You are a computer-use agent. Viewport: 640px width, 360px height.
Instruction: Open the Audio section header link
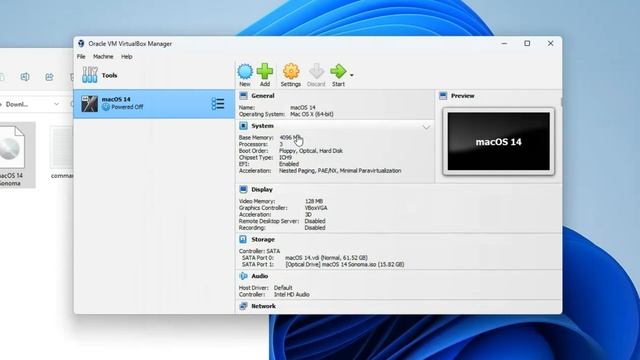[260, 276]
